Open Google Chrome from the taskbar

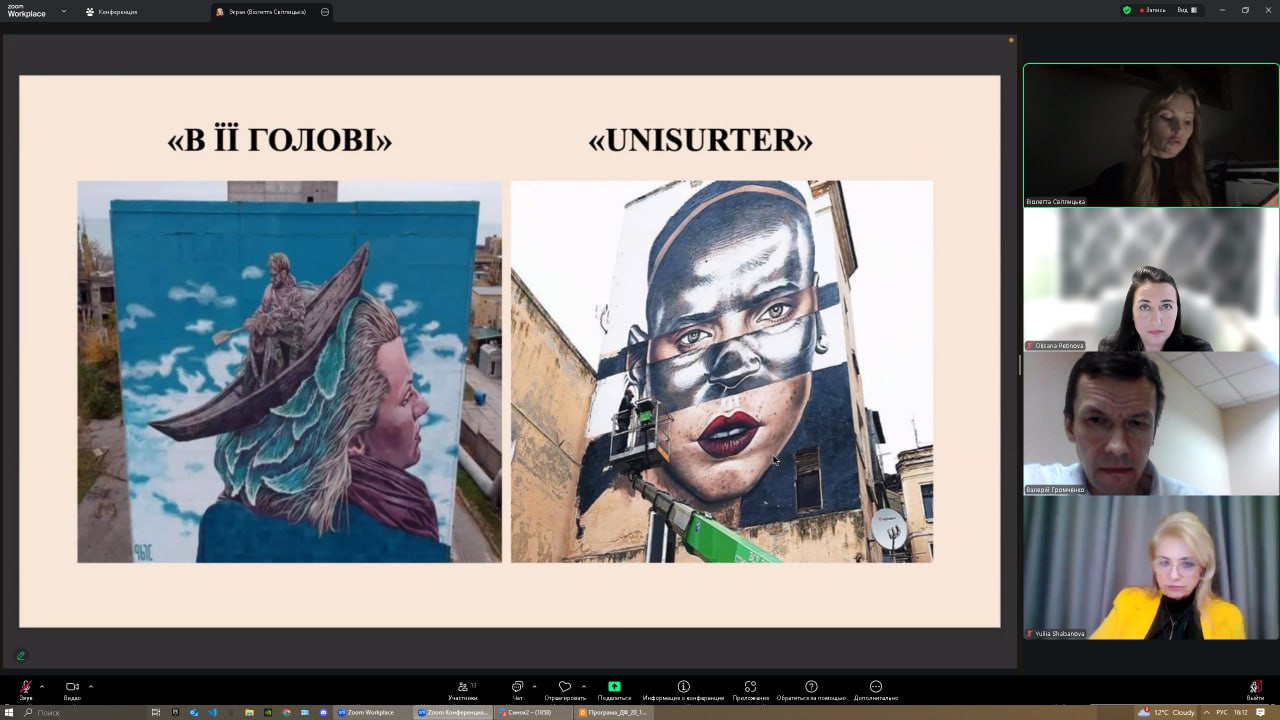tap(287, 712)
